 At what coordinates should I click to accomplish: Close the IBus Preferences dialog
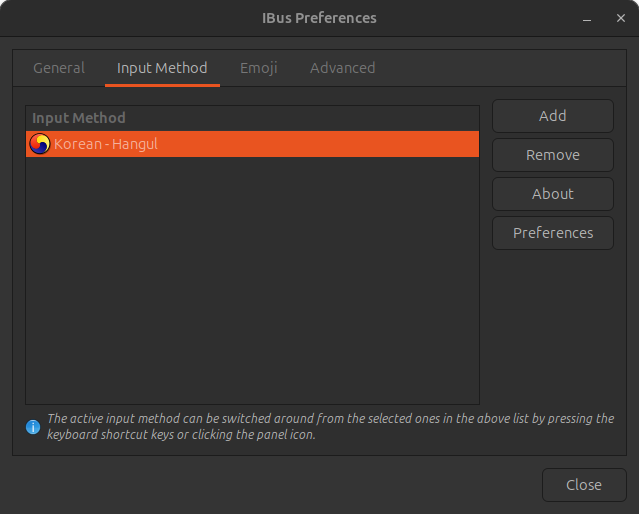(584, 485)
